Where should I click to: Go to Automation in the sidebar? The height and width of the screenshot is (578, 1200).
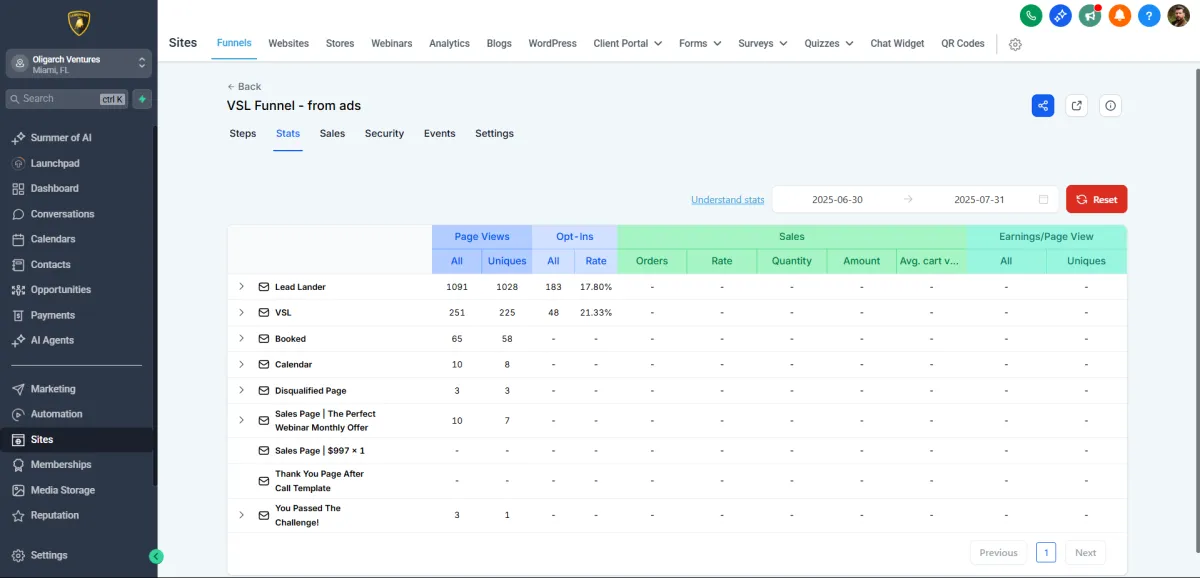point(56,414)
